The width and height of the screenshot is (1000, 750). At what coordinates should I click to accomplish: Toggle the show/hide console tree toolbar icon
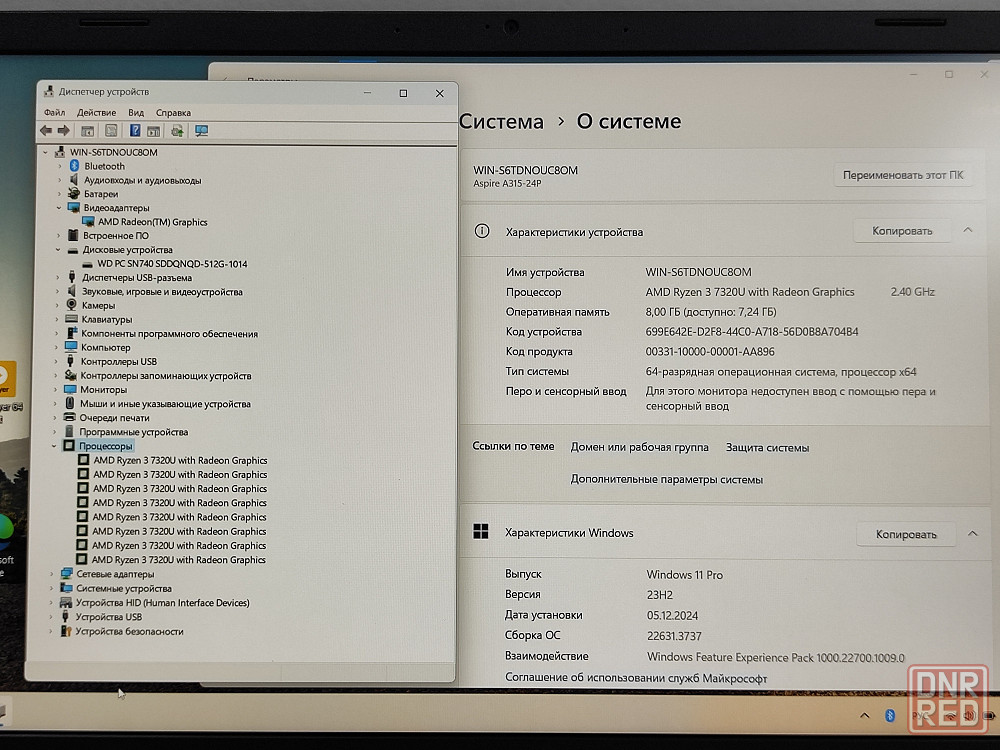coord(87,131)
